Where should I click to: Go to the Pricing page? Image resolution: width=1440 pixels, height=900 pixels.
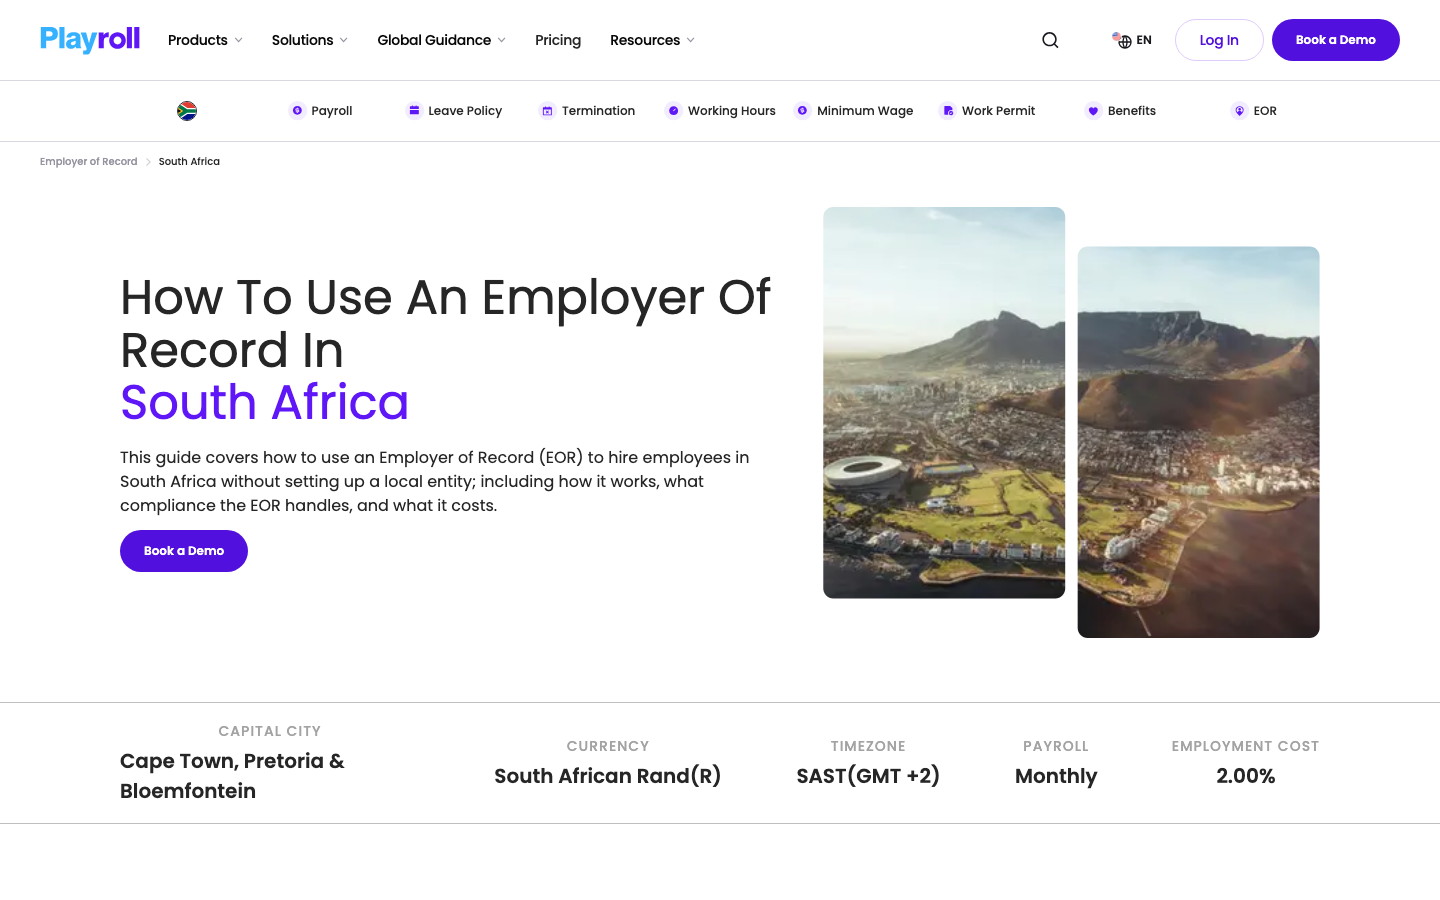558,40
